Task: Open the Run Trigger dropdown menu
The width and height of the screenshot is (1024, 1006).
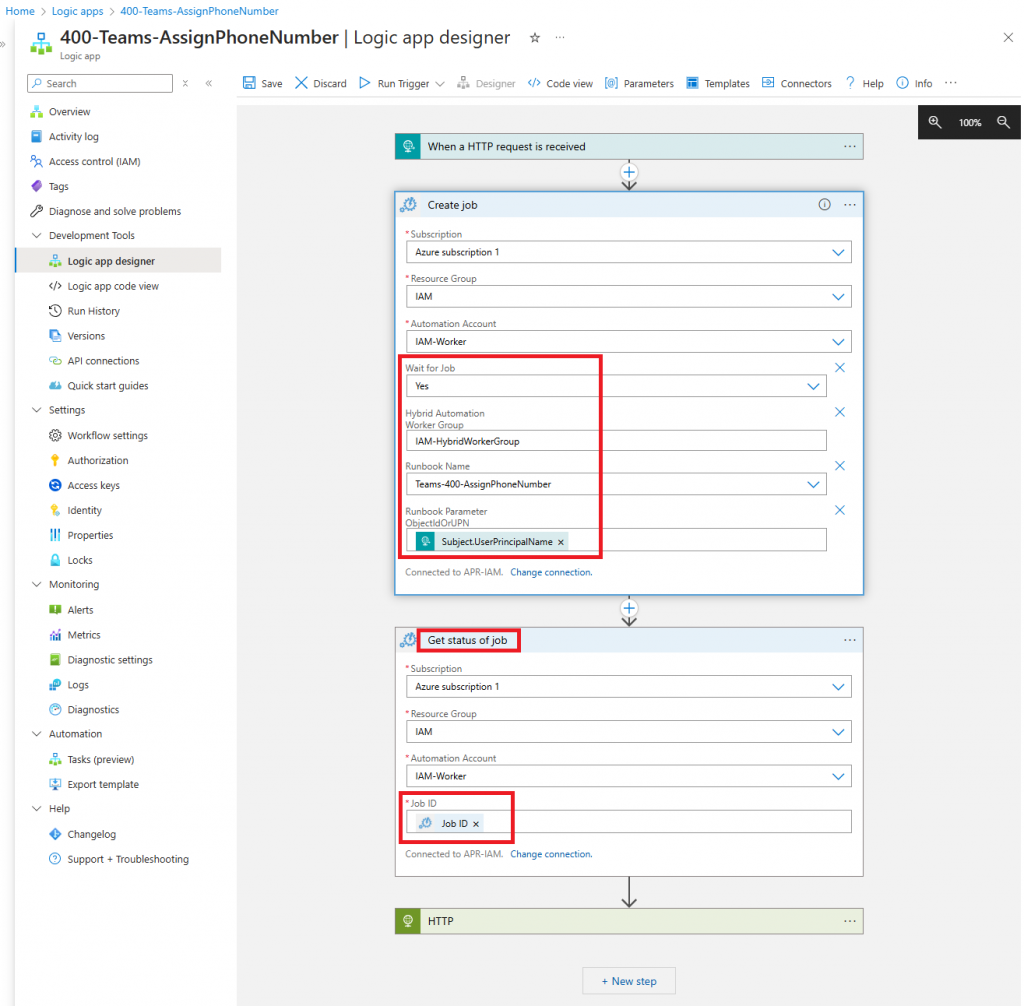Action: [x=440, y=84]
